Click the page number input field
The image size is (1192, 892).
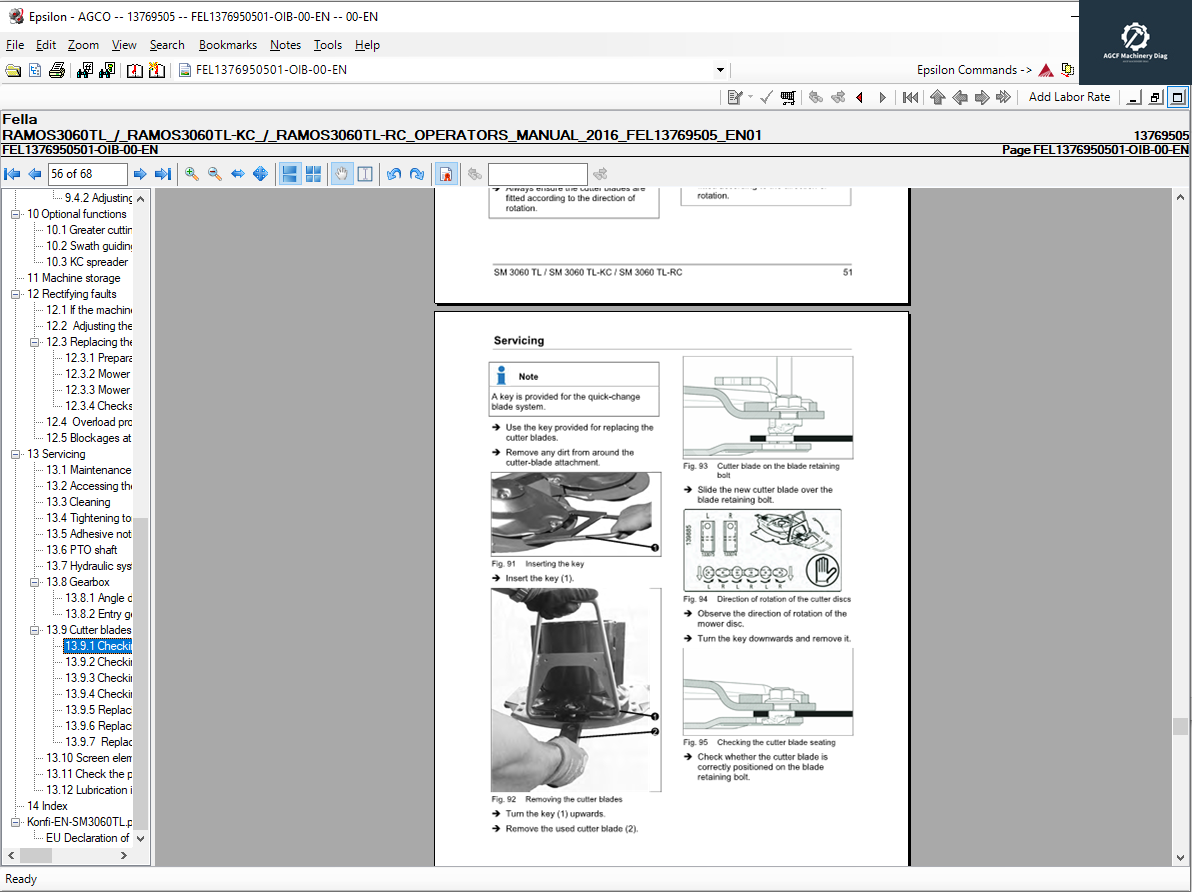[88, 174]
